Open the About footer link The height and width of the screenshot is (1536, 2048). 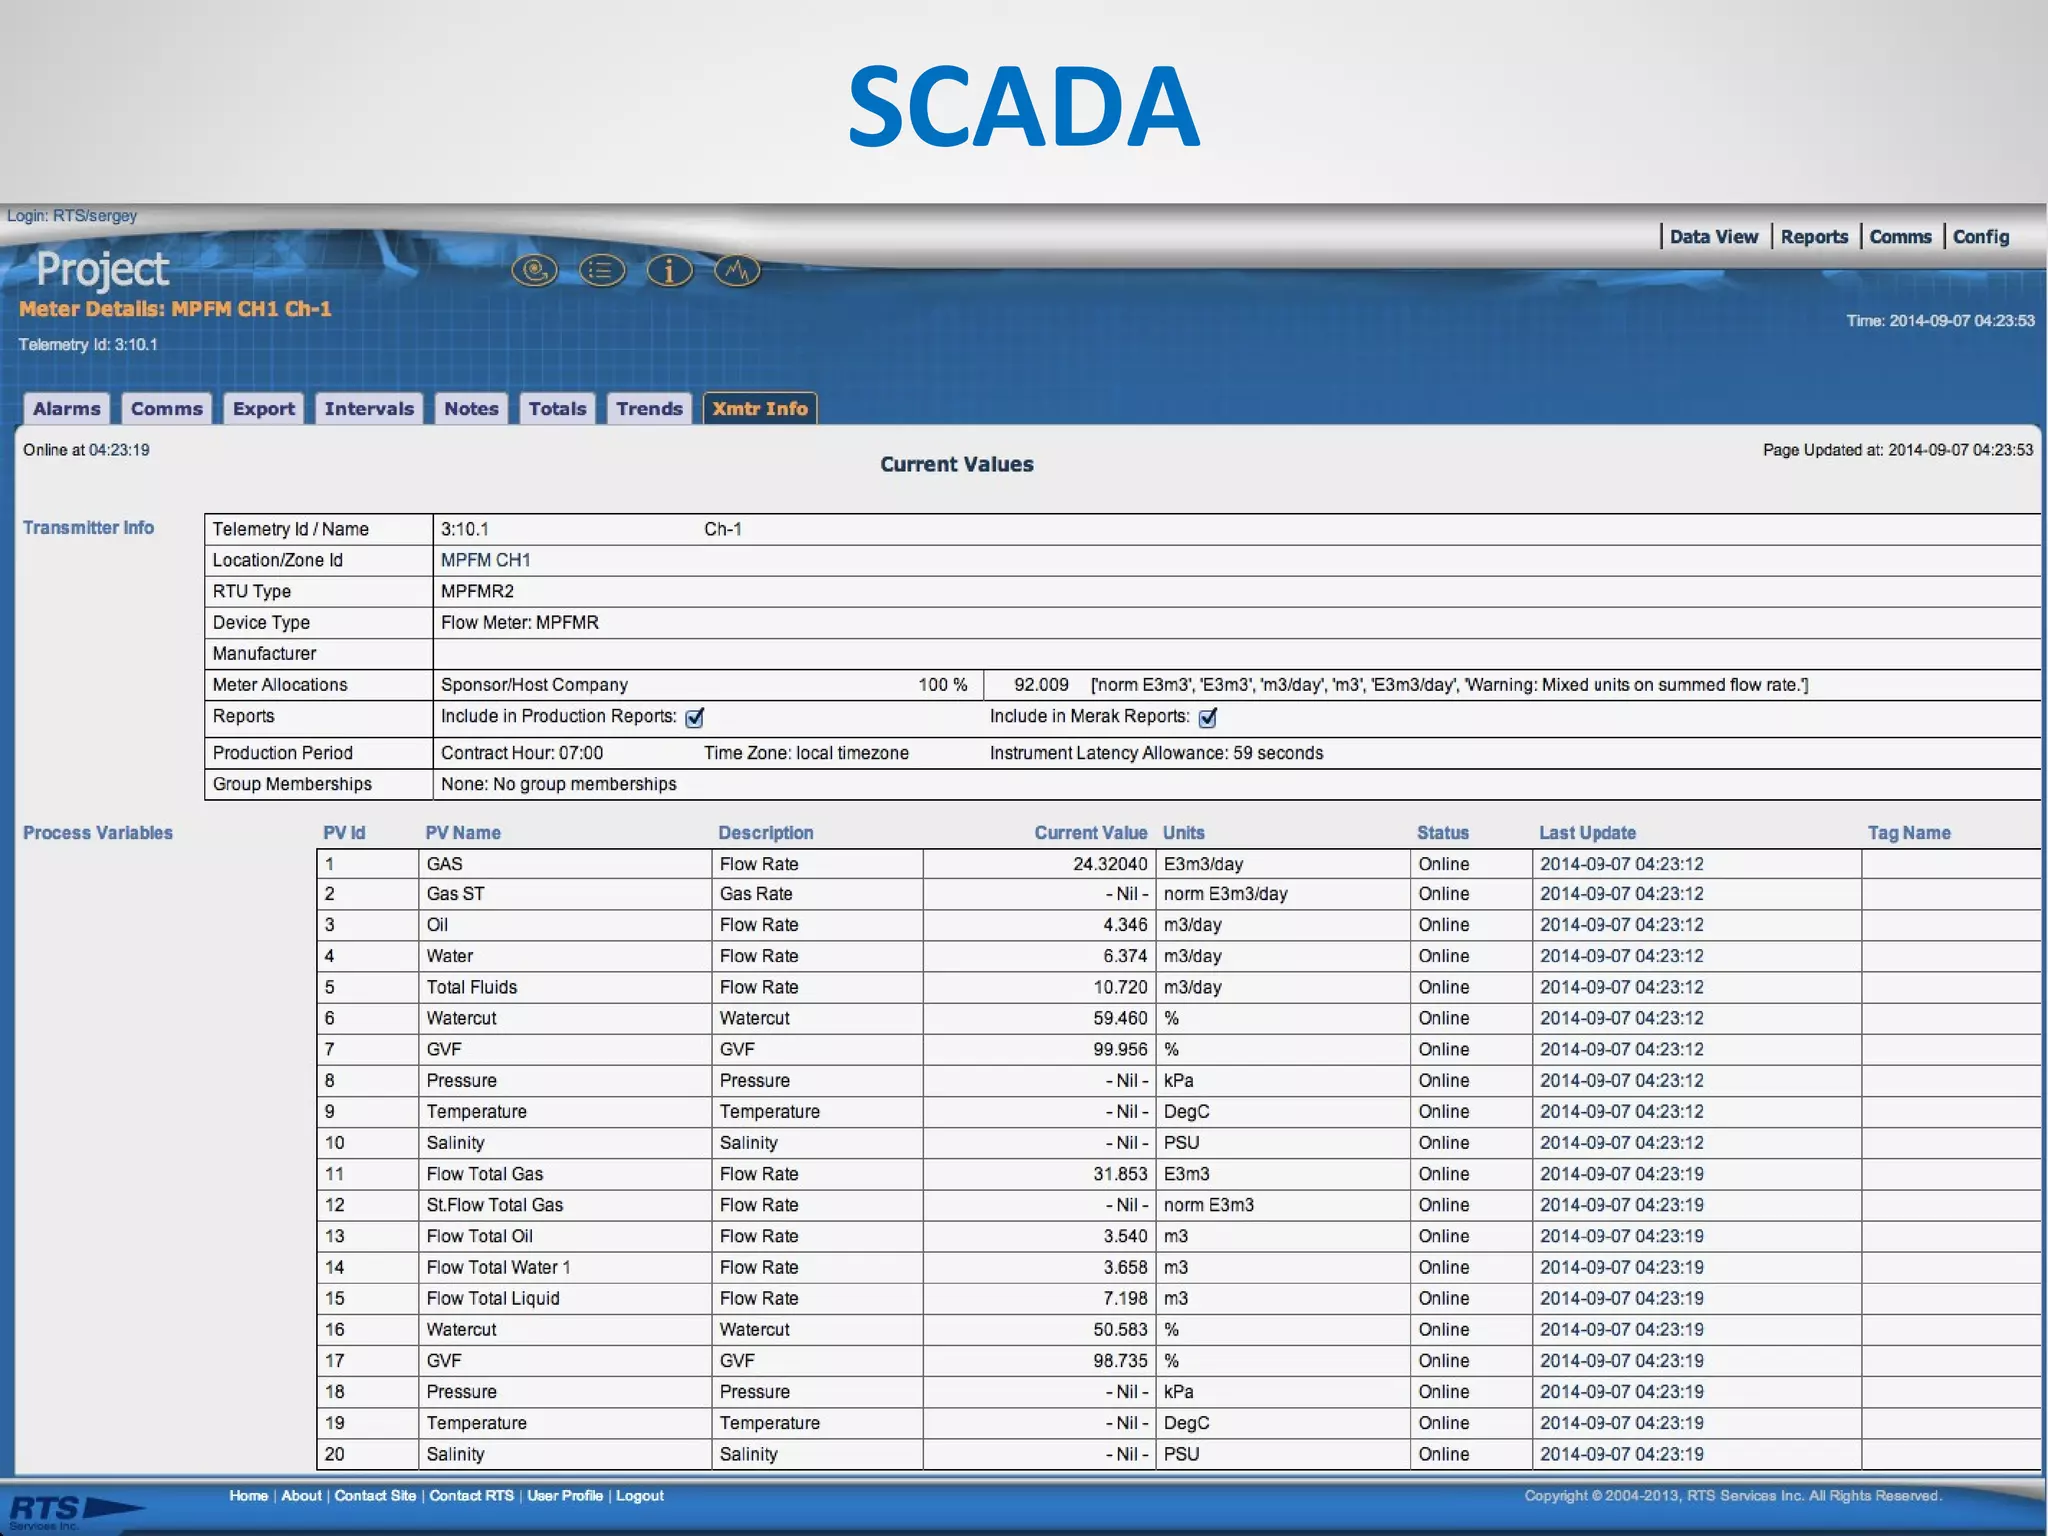point(301,1496)
